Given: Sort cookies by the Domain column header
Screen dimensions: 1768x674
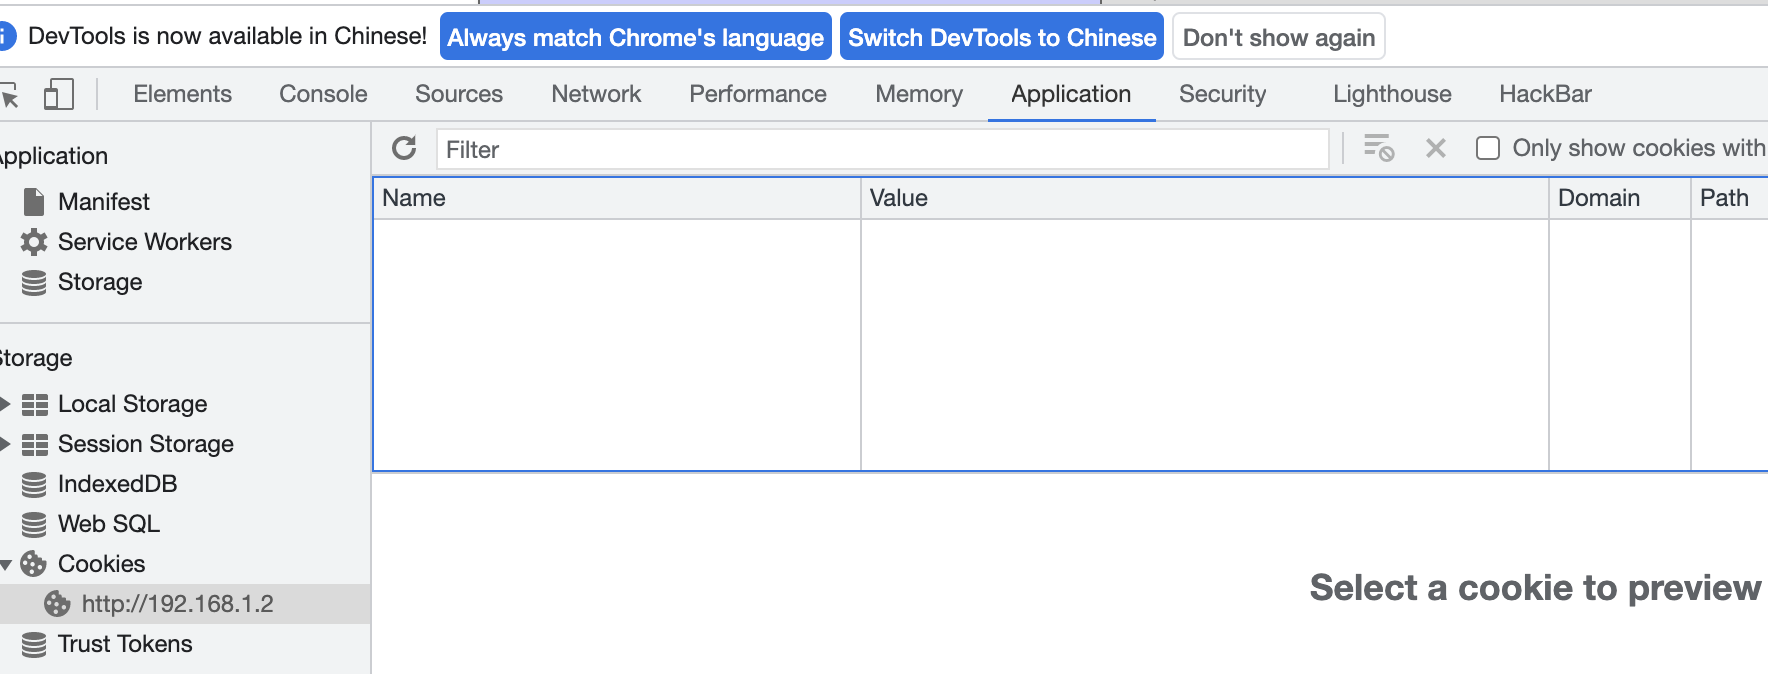Looking at the screenshot, I should point(1620,198).
